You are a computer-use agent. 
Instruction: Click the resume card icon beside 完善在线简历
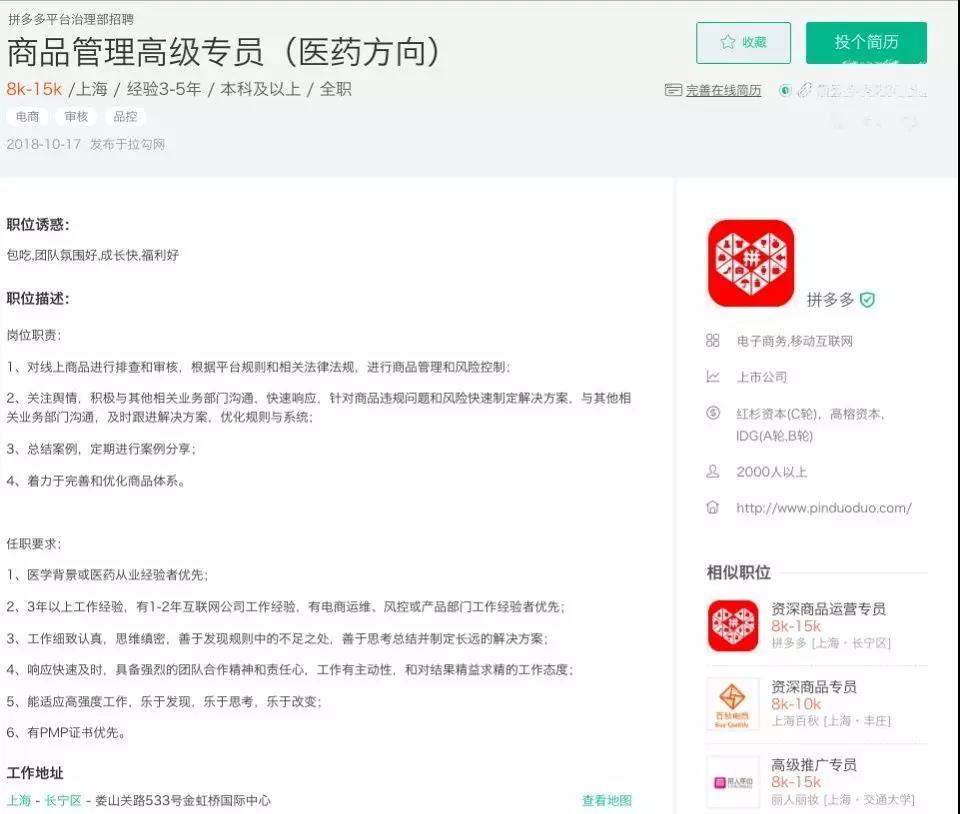click(x=673, y=90)
